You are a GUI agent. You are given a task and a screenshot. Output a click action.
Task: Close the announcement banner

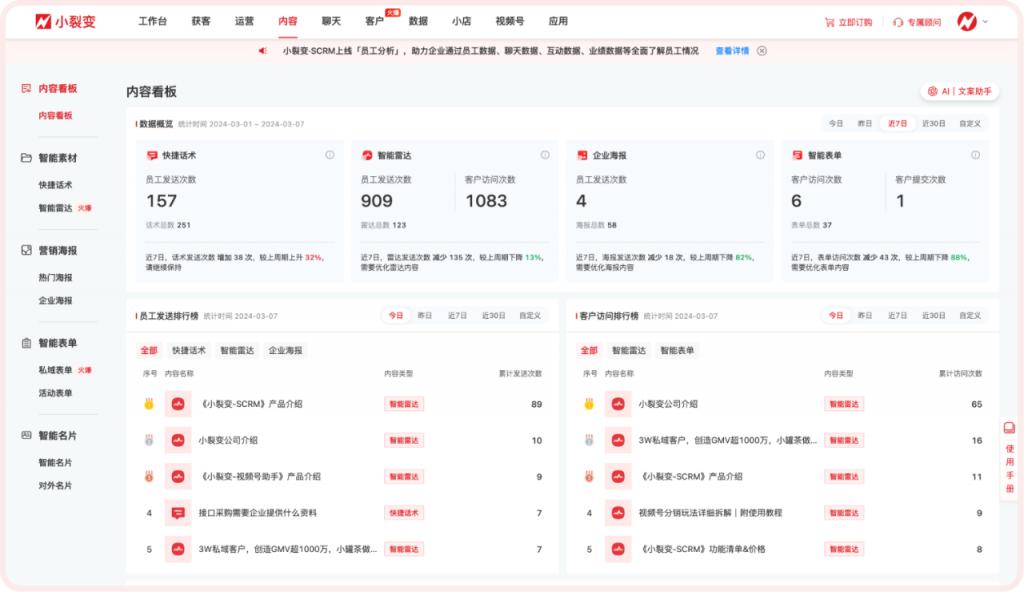[x=761, y=51]
